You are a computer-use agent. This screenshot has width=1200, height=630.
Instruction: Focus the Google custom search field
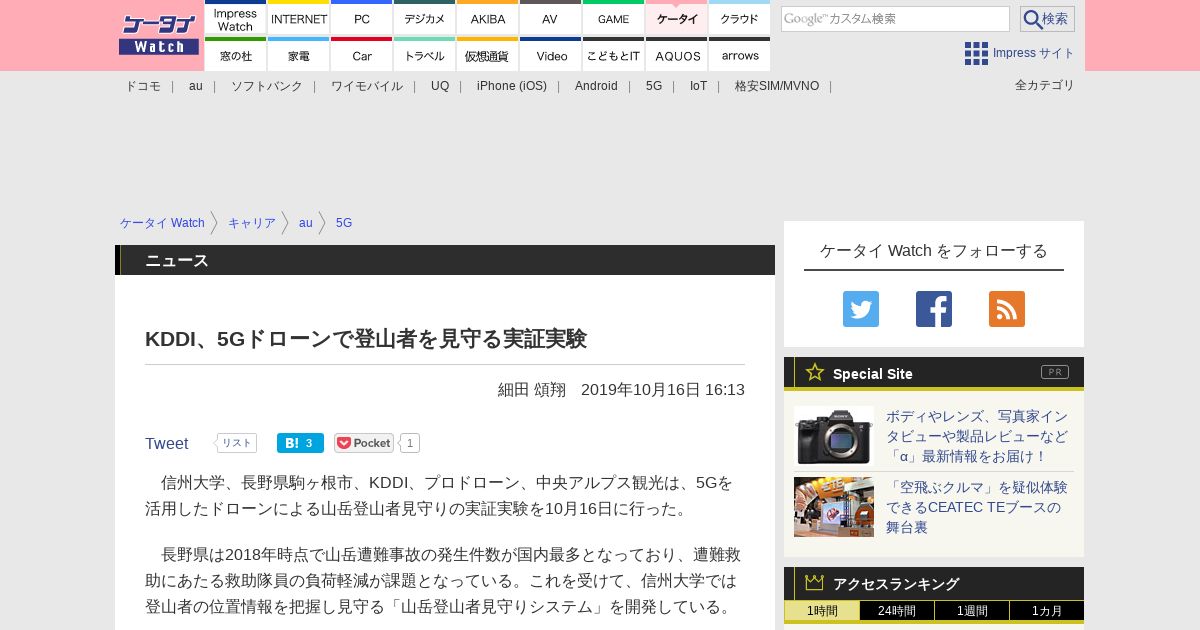coord(895,19)
